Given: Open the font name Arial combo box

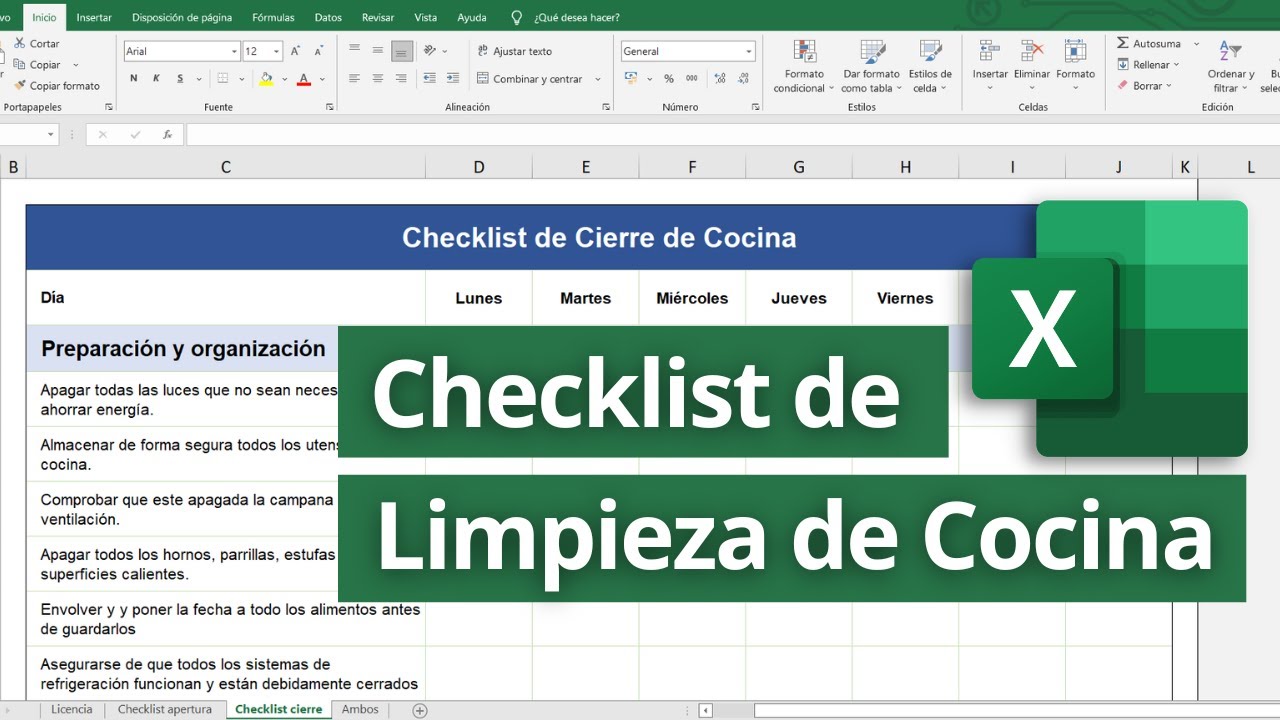Looking at the screenshot, I should click(182, 51).
